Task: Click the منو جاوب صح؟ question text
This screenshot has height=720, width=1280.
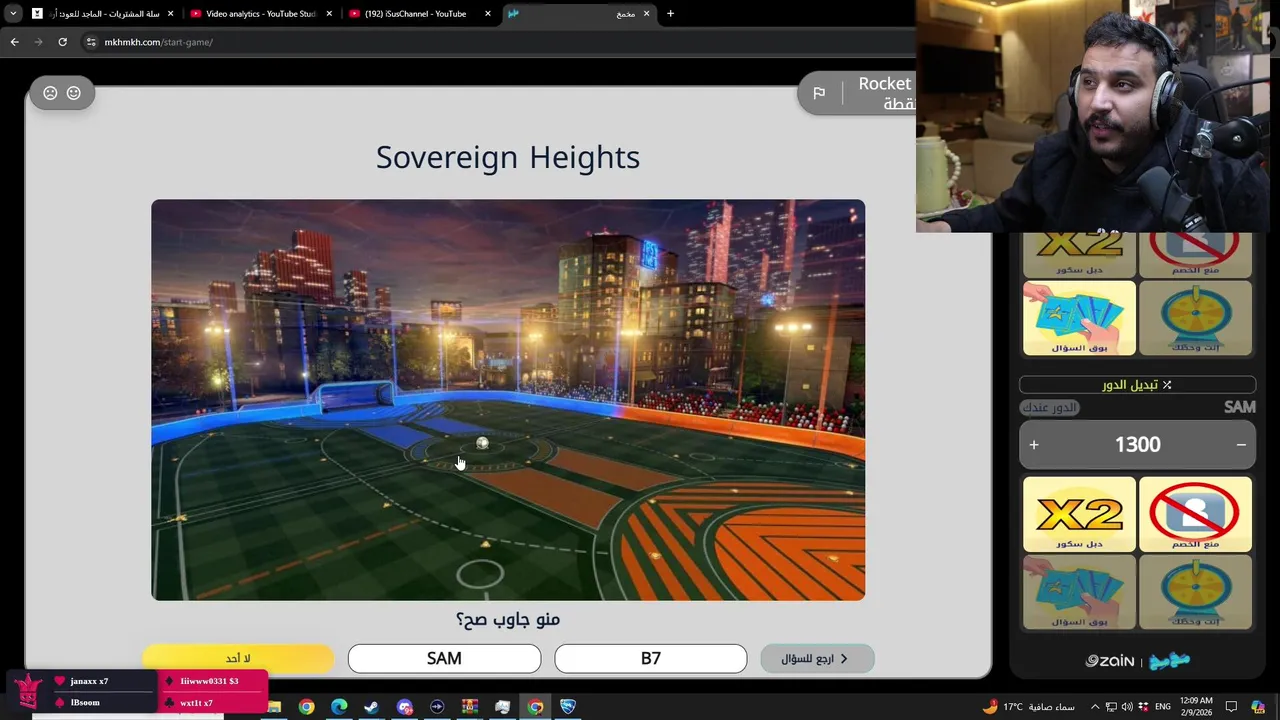Action: [x=508, y=619]
